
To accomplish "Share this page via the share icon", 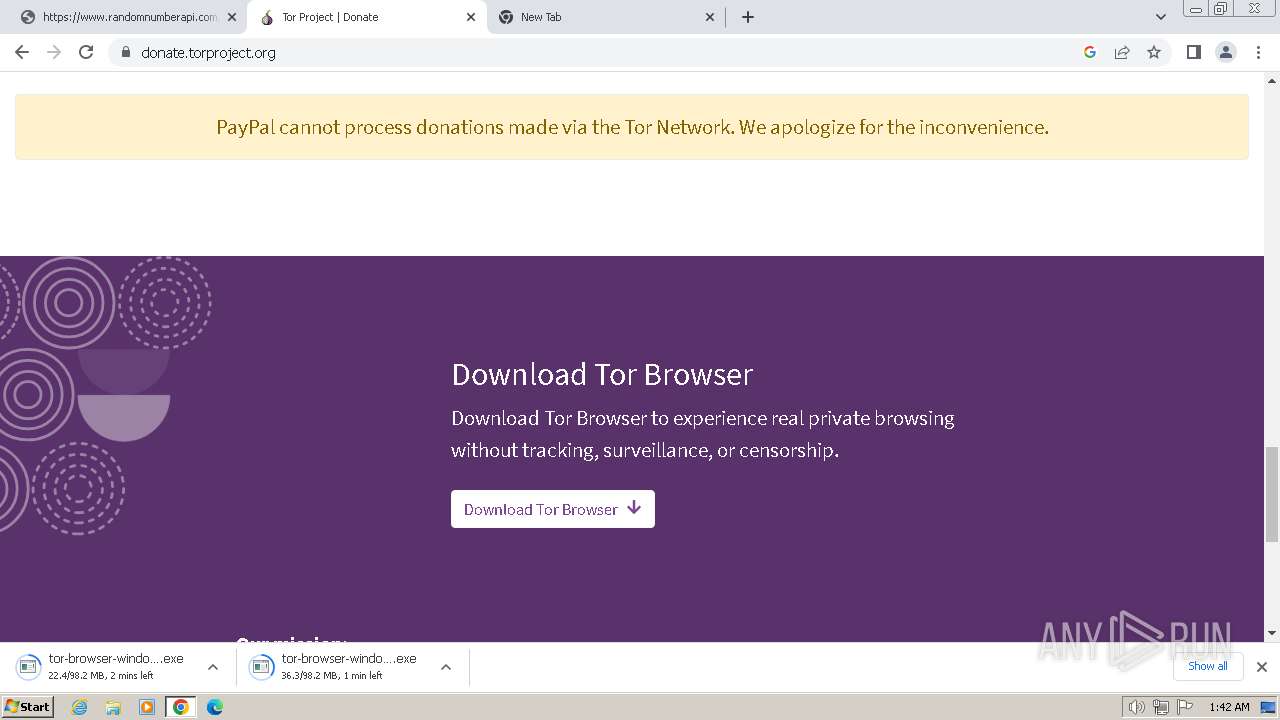I will (x=1122, y=52).
